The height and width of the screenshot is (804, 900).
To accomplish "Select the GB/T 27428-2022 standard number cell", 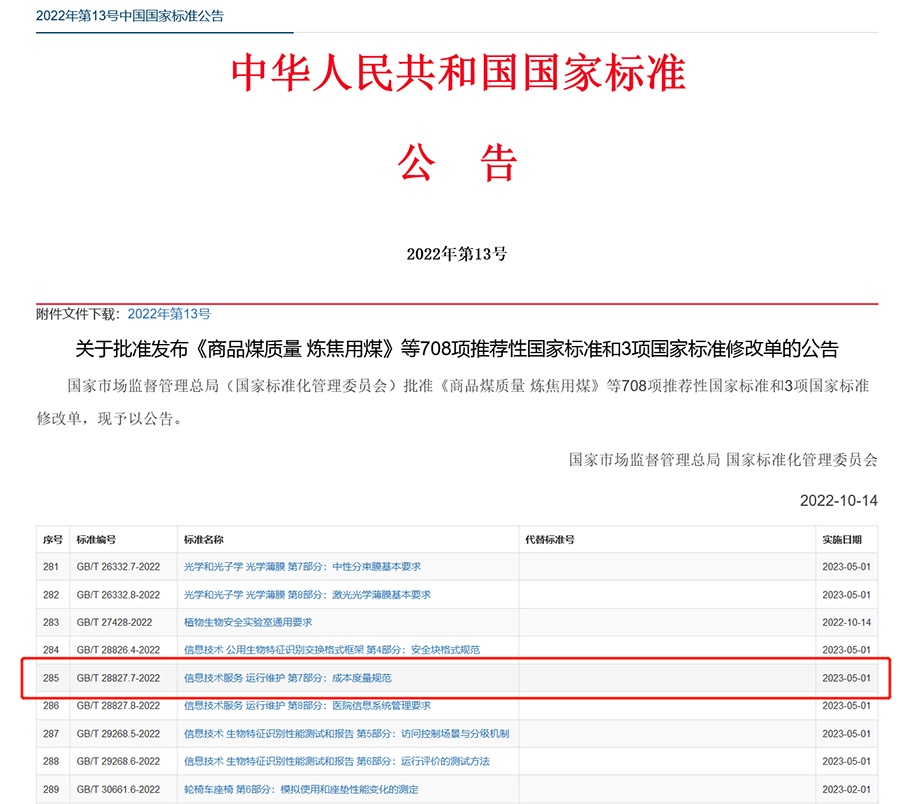I will (114, 622).
